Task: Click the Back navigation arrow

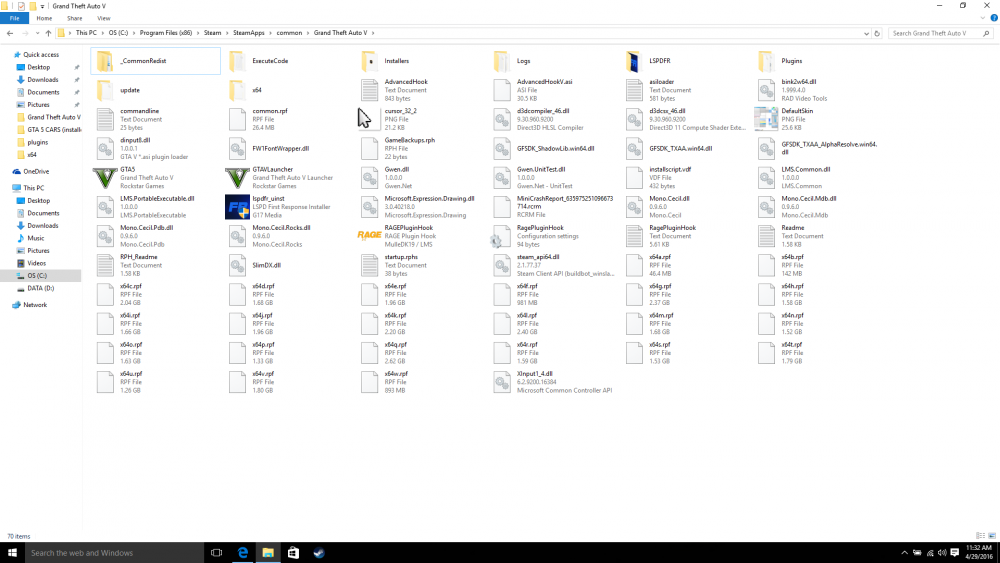Action: (x=10, y=33)
